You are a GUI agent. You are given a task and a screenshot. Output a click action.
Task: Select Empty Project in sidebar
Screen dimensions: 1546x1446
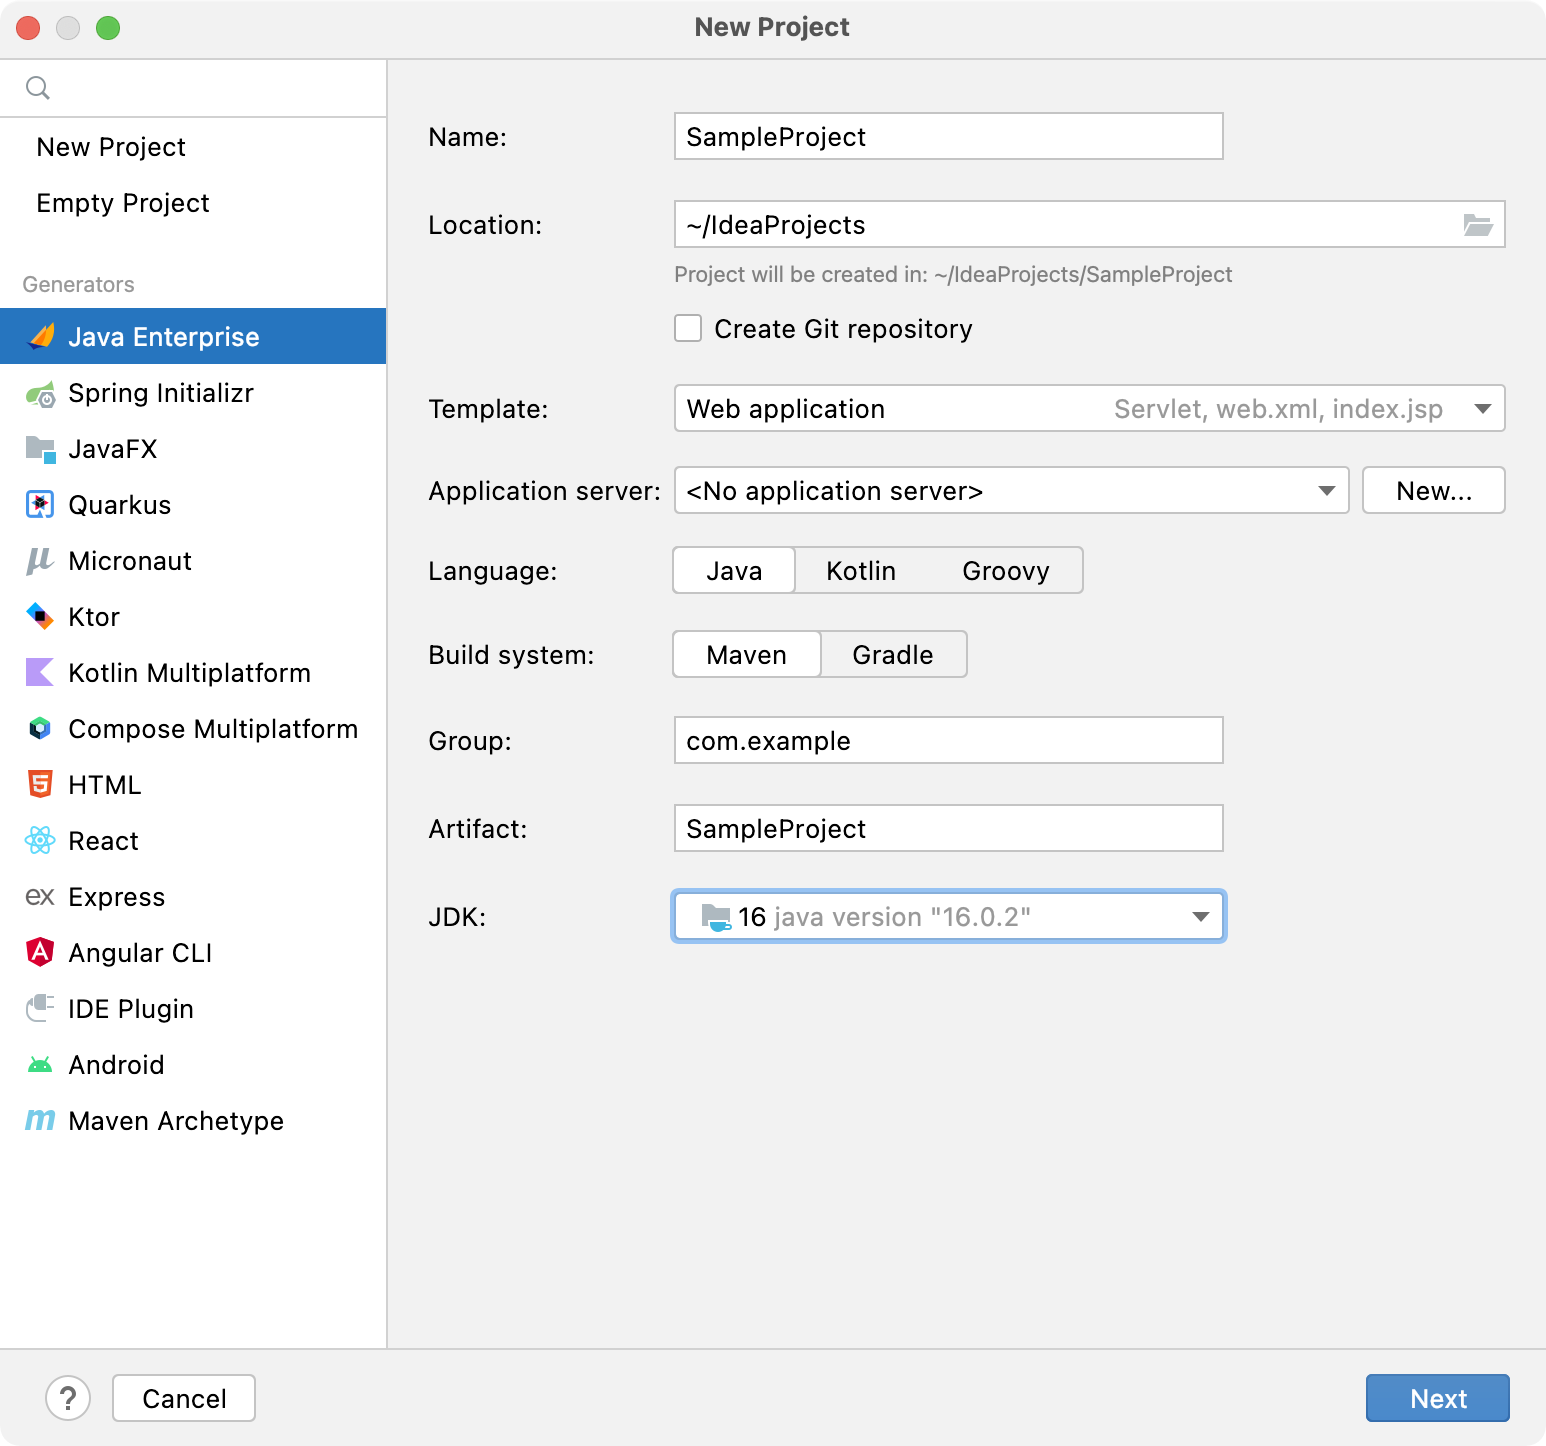pos(123,203)
